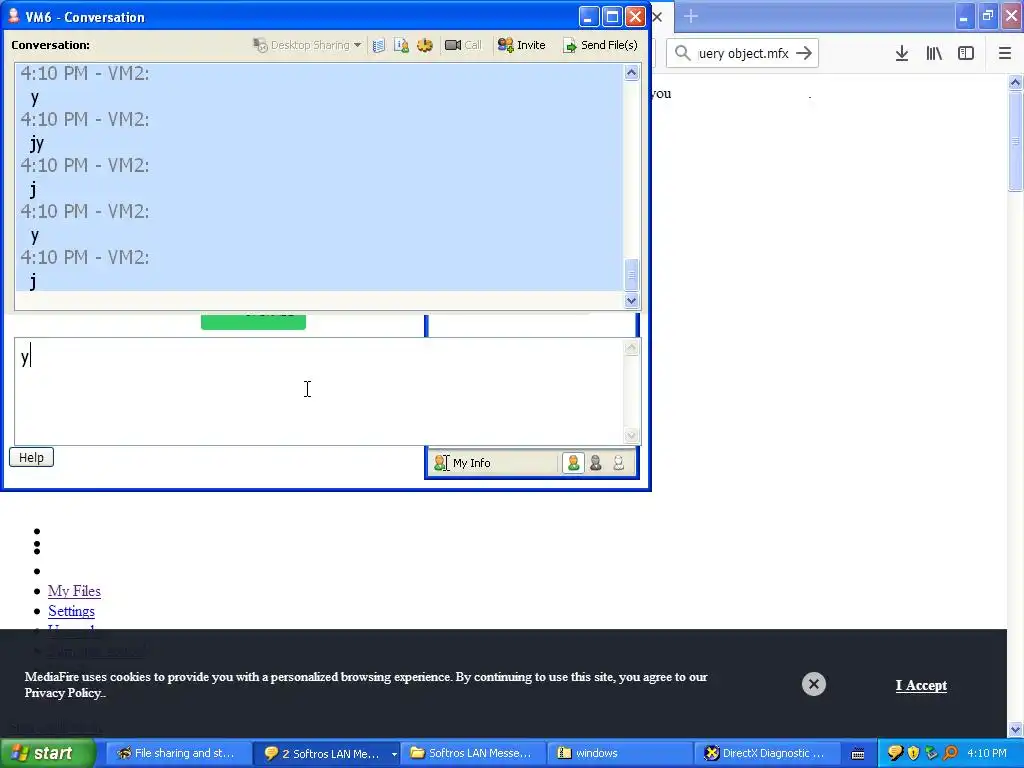Click conversation history scrollbar thumb
The image size is (1024, 768).
point(631,274)
